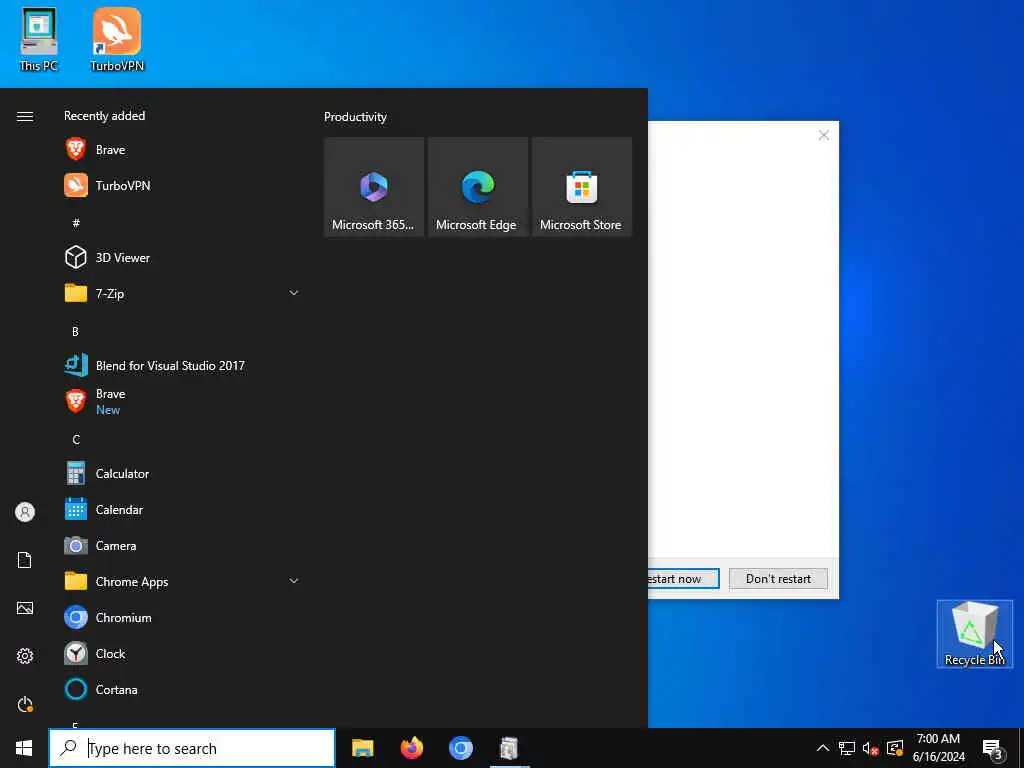Viewport: 1024px width, 768px height.
Task: Close the restart dialog window
Action: click(824, 135)
